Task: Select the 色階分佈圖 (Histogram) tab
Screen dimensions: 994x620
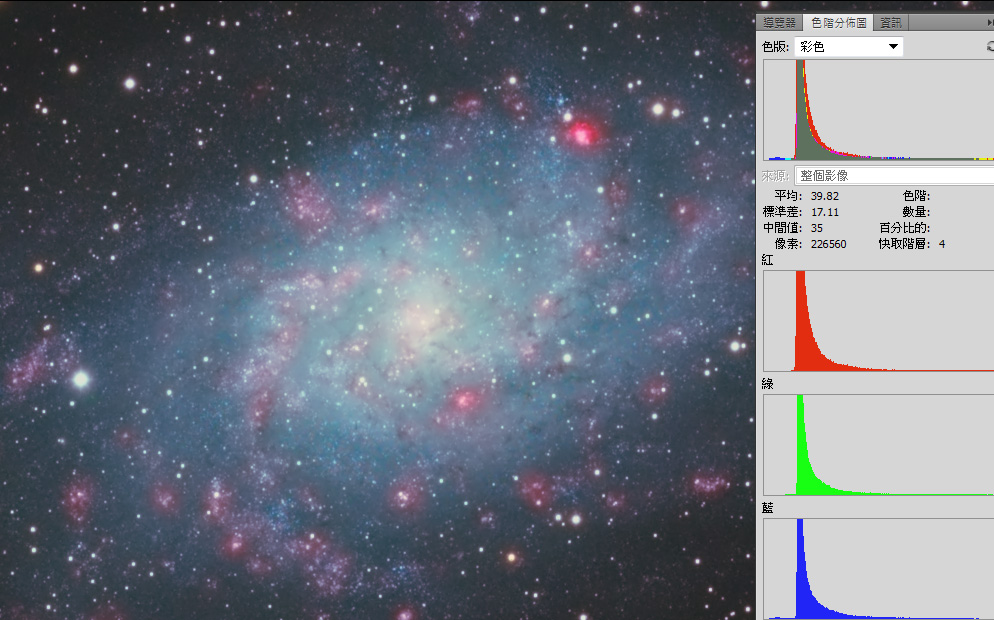Action: tap(838, 22)
